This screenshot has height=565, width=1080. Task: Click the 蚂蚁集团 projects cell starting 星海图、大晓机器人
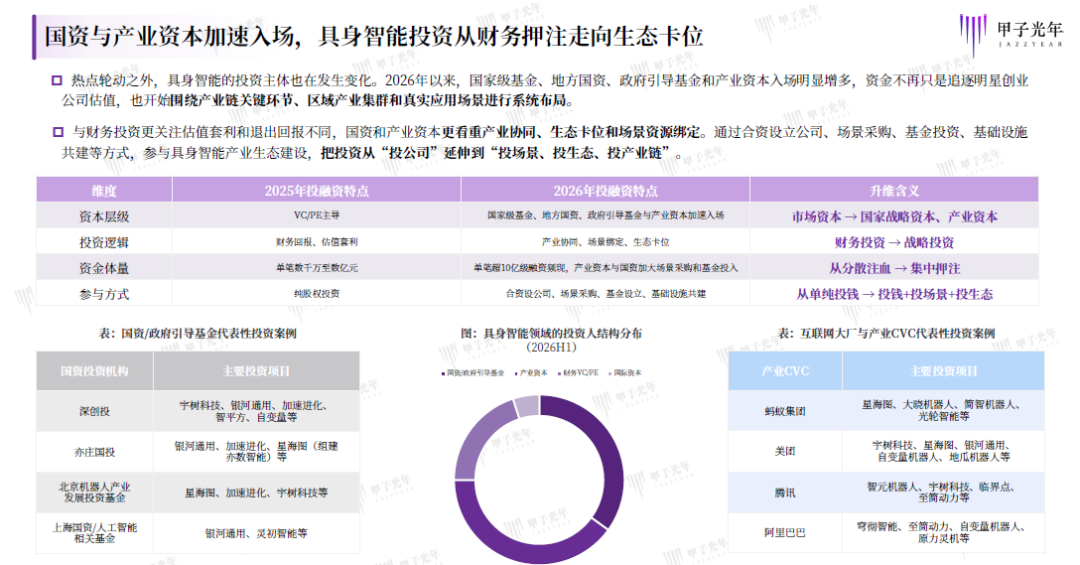(x=944, y=411)
